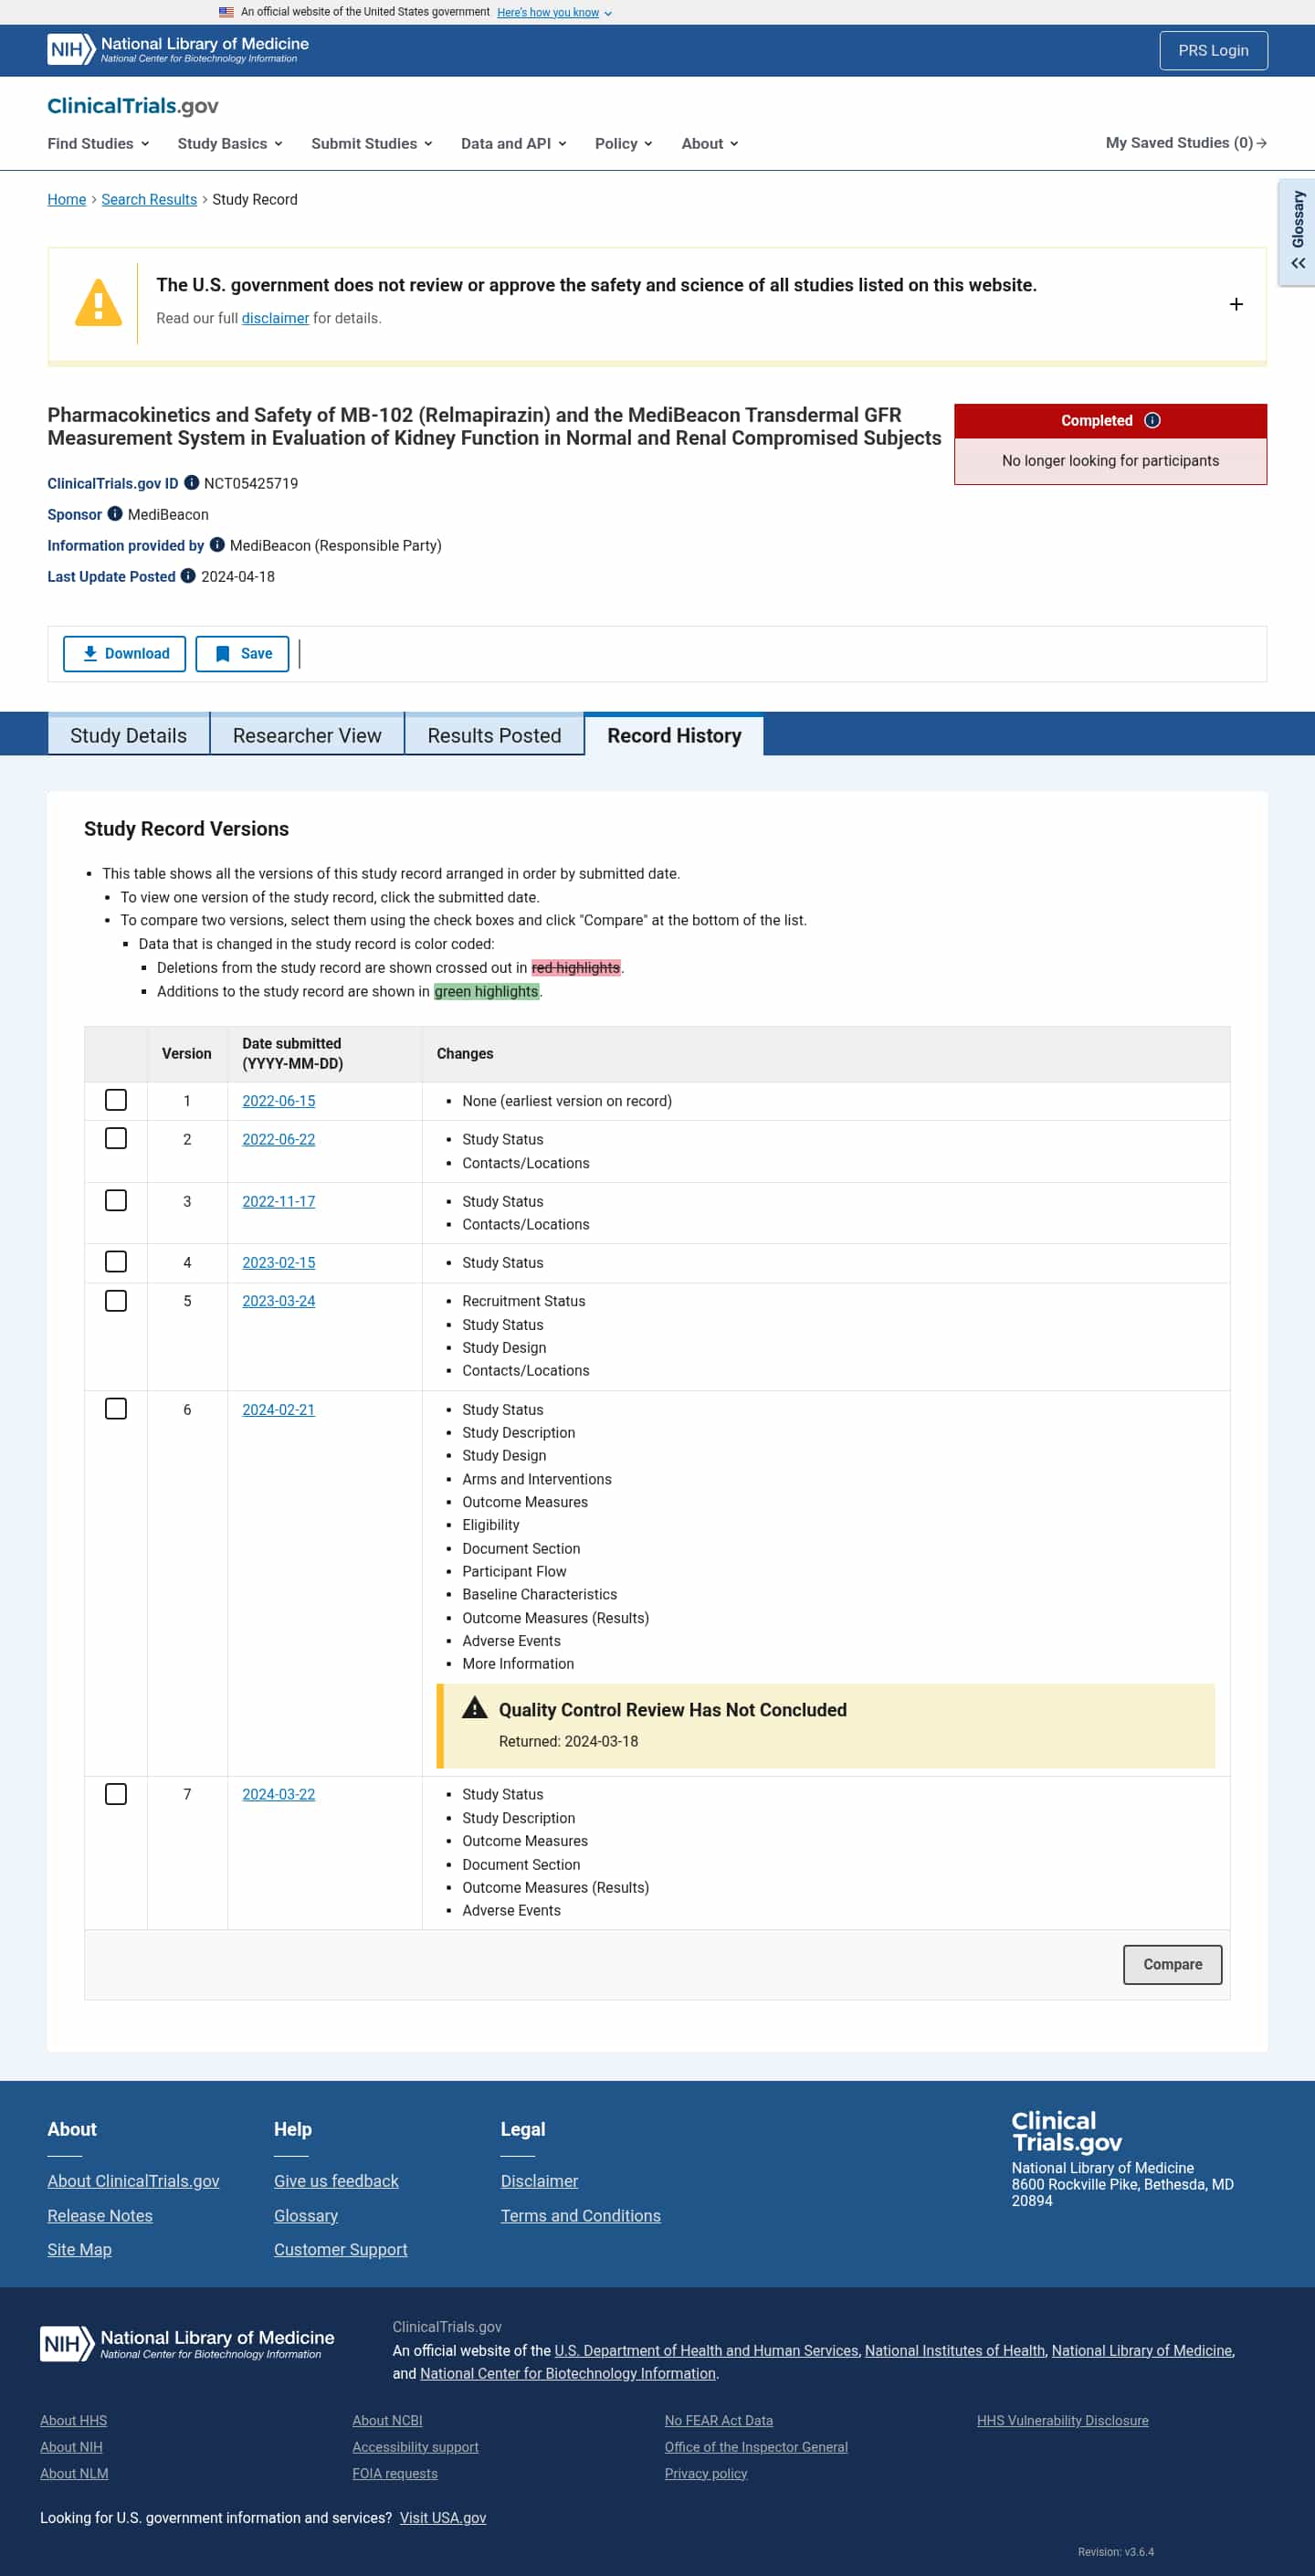Click Give us feedback link
1315x2576 pixels.
point(336,2180)
